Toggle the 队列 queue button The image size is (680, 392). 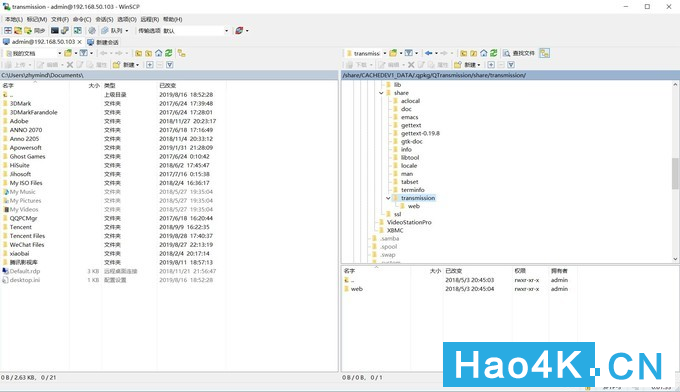[112, 30]
